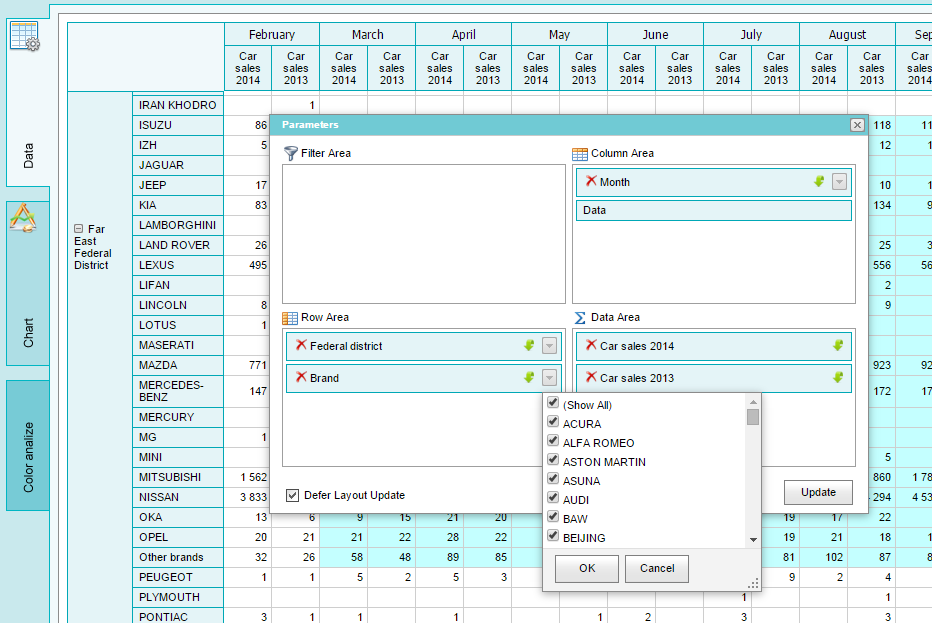Click green sort arrow on Federal district
Screen dimensions: 932x623
point(529,345)
